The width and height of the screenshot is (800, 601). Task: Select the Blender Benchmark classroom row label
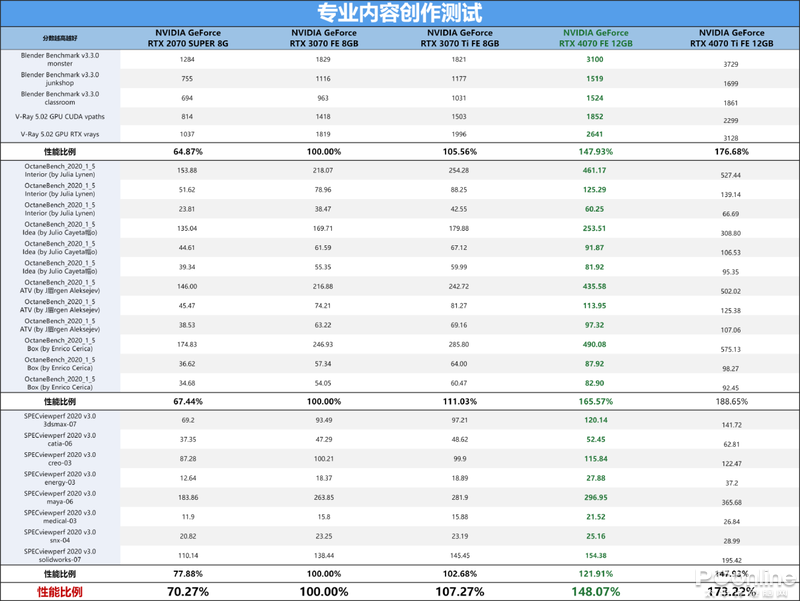pos(60,98)
